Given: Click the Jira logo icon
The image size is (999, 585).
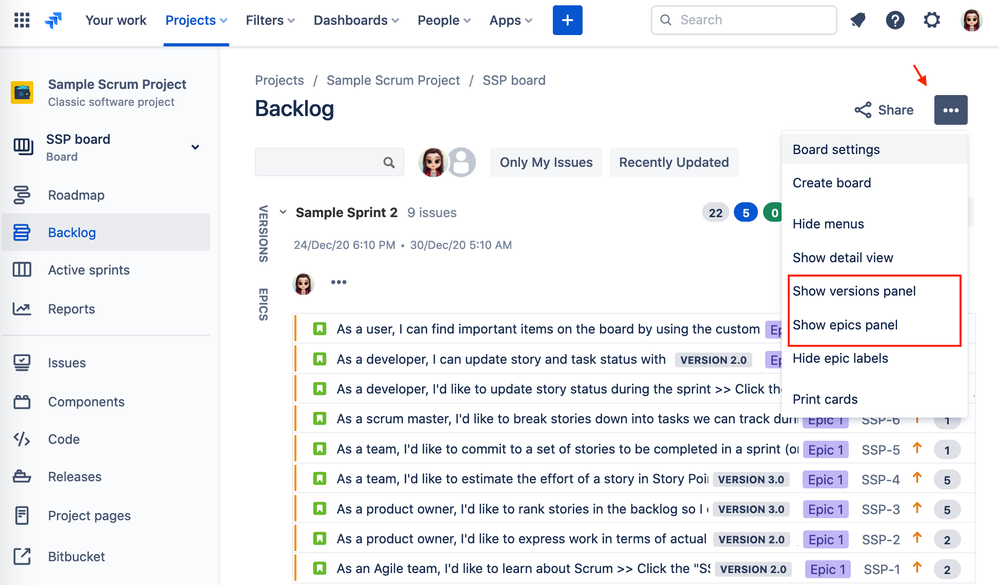Looking at the screenshot, I should (x=54, y=20).
